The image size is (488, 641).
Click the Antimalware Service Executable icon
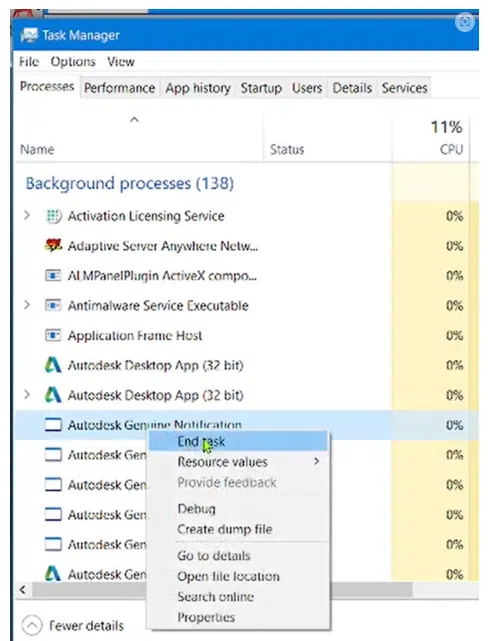(53, 305)
